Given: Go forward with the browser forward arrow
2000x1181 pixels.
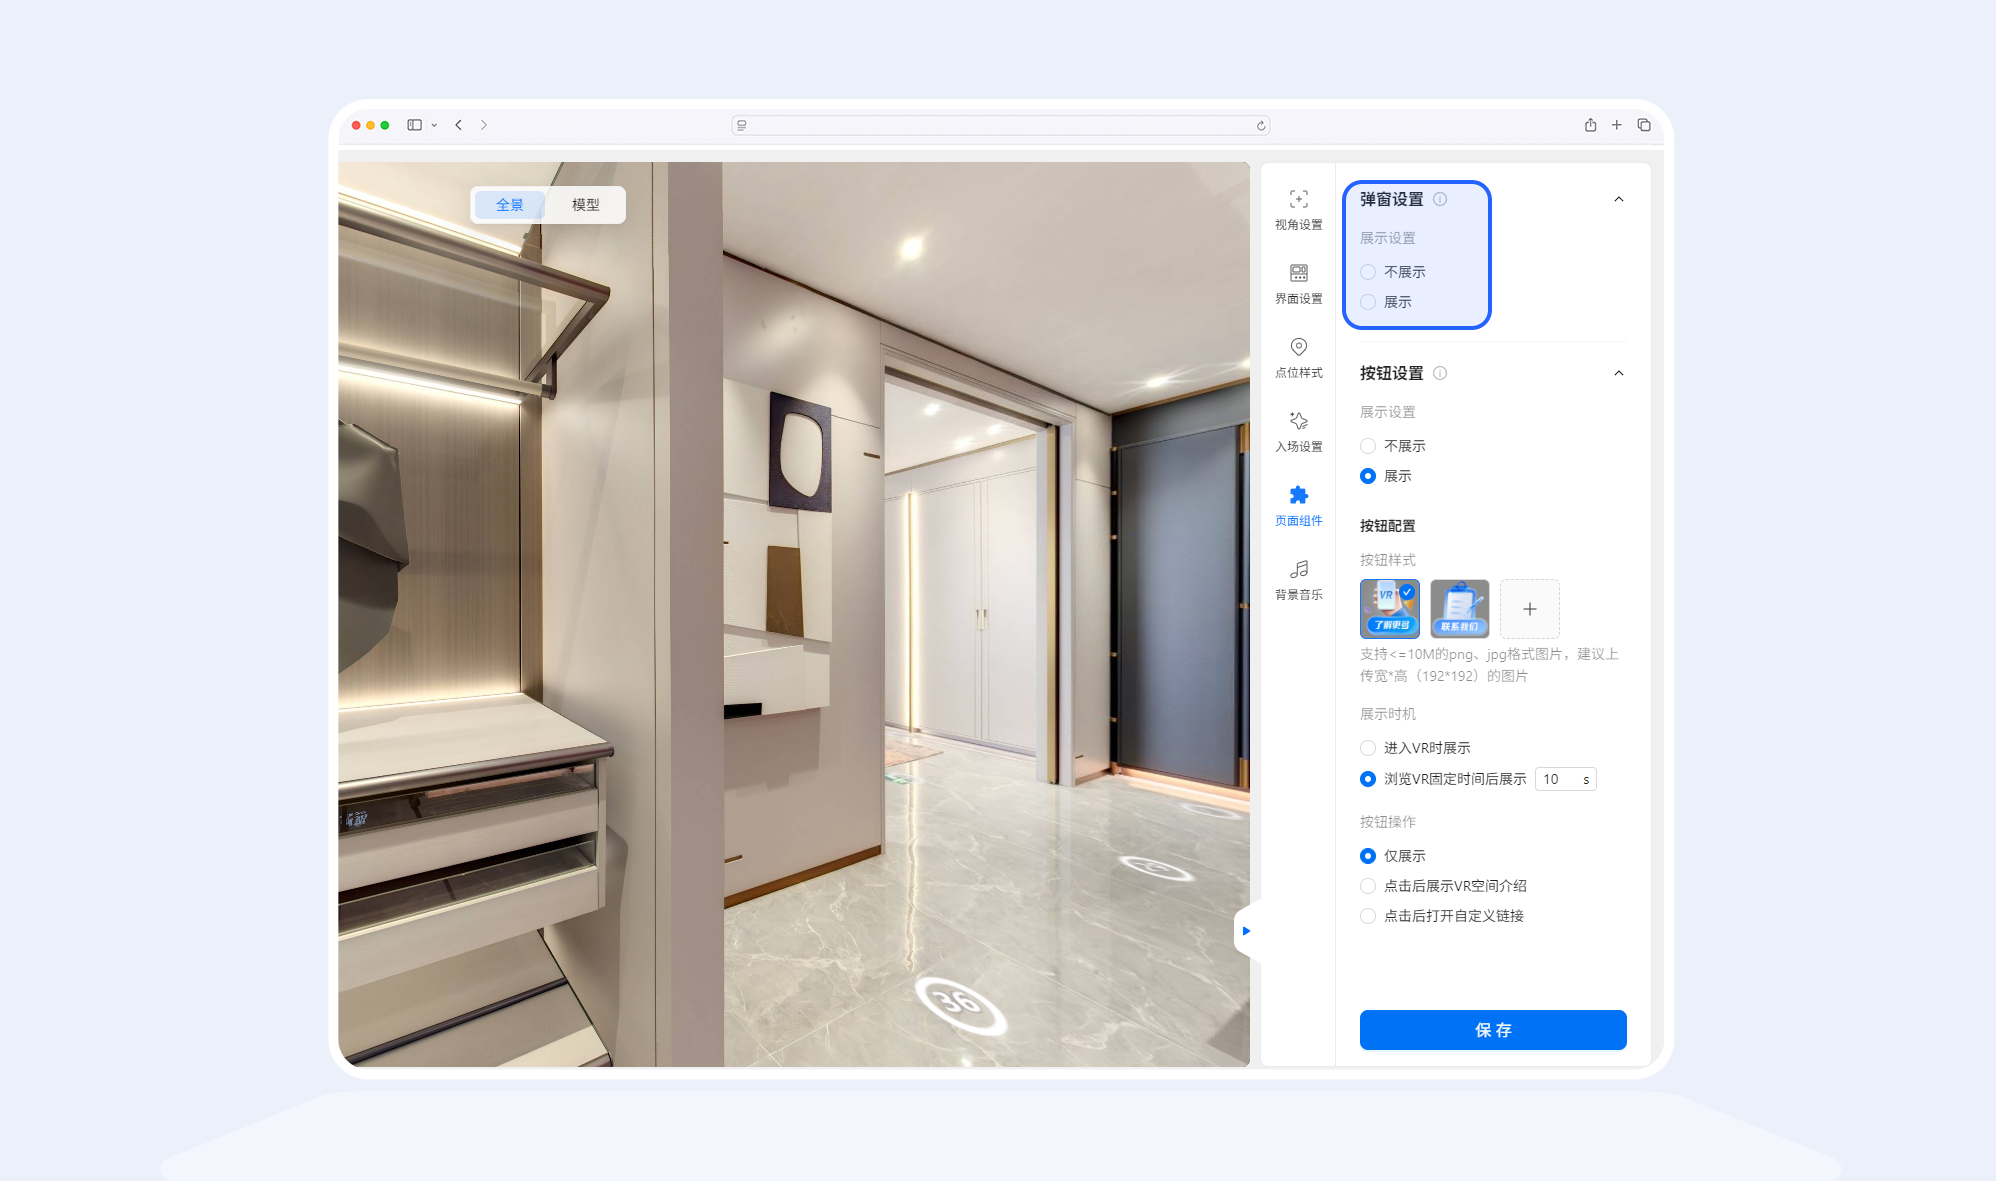Looking at the screenshot, I should click(x=484, y=125).
